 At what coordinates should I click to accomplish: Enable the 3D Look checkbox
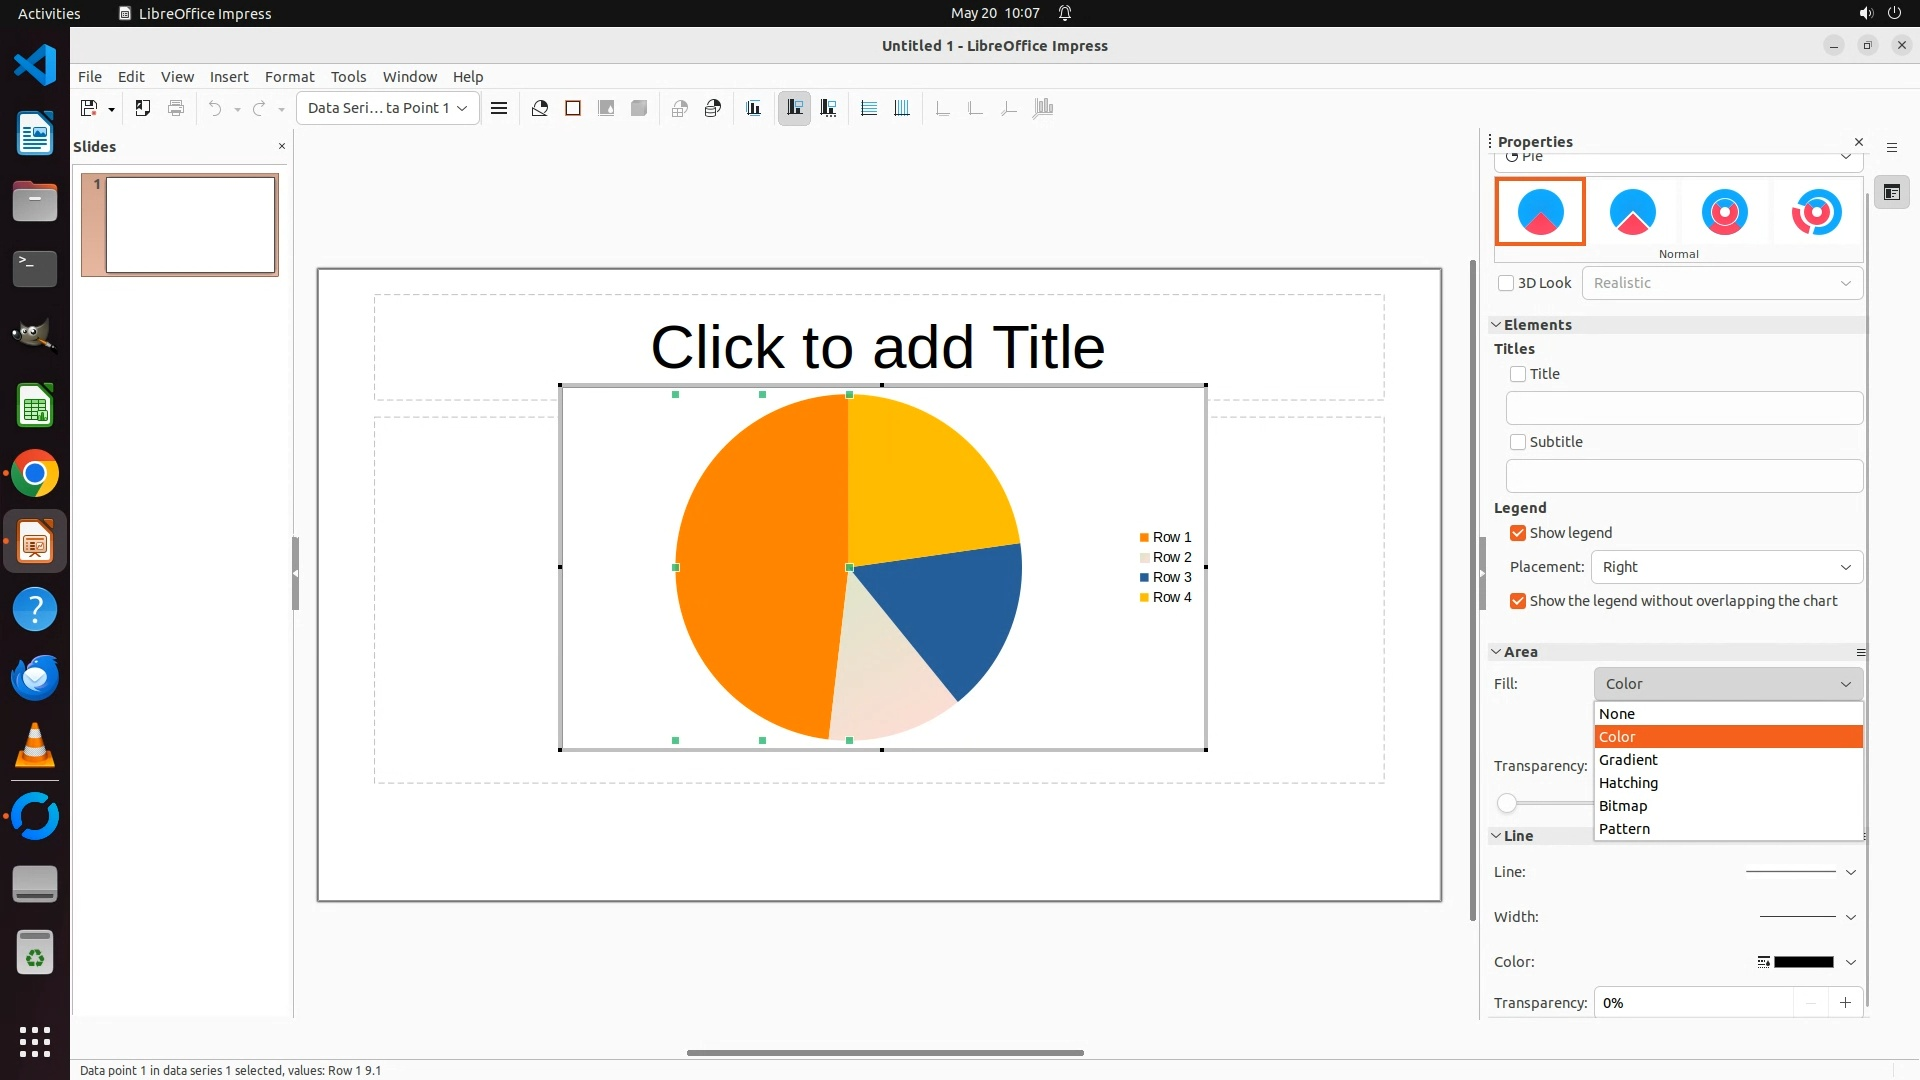tap(1506, 283)
